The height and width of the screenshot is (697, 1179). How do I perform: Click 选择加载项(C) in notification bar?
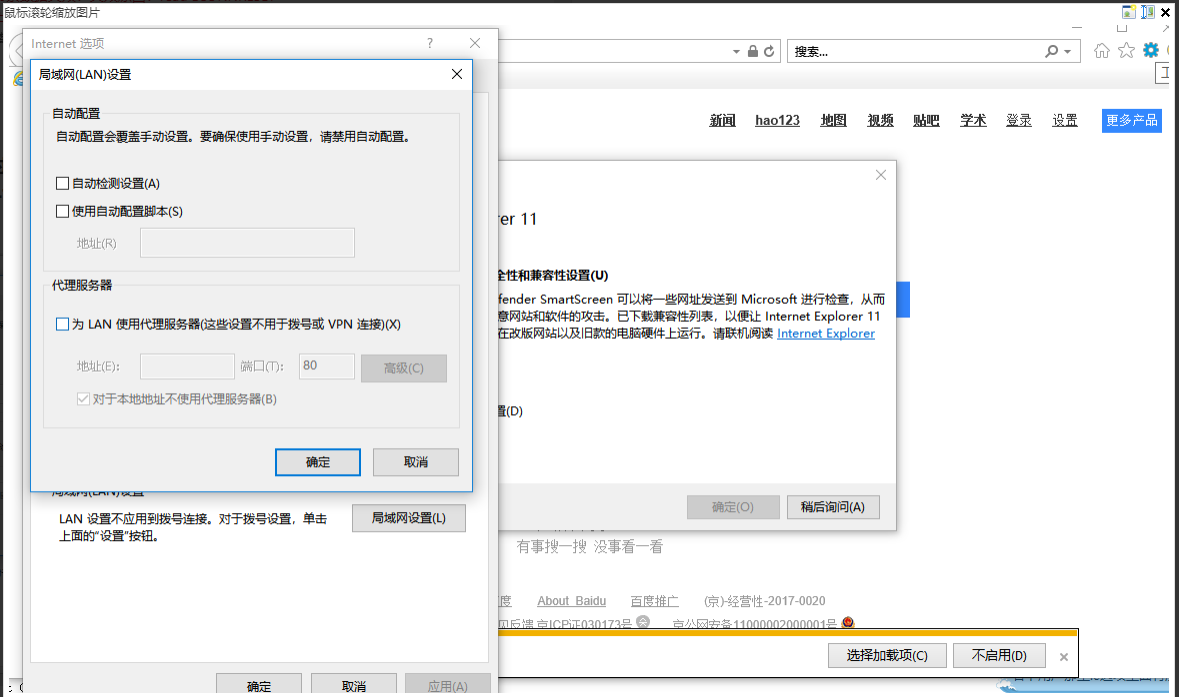(x=887, y=656)
